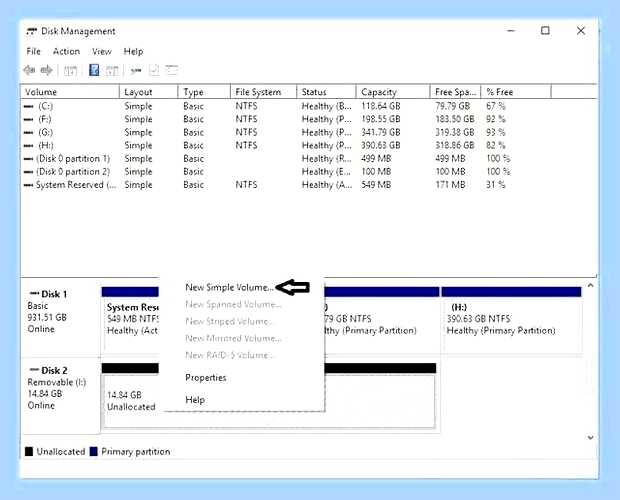Image resolution: width=620 pixels, height=500 pixels.
Task: Click the Connect/Refresh disk toolbar icon
Action: pyautogui.click(x=136, y=71)
